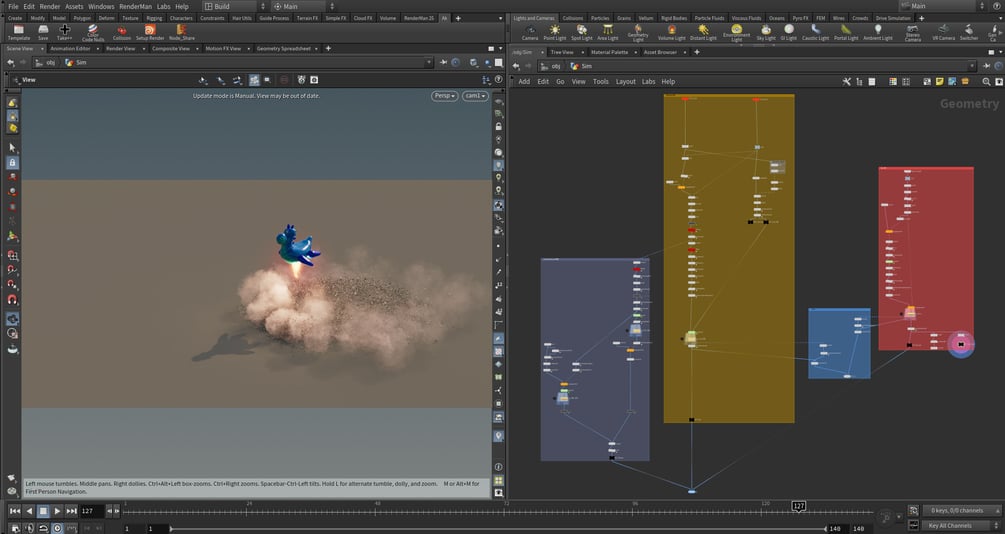This screenshot has width=1005, height=534.
Task: Add a new pane tab beside Asset Browser
Action: click(x=697, y=52)
